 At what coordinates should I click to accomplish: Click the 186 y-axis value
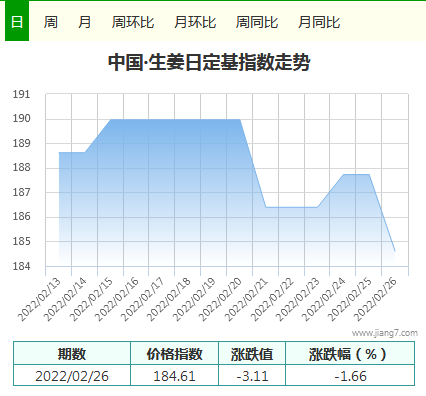21,217
